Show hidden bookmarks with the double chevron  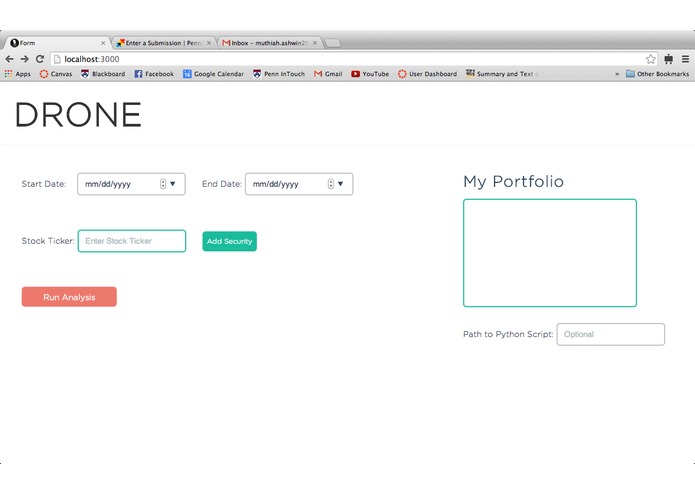click(x=617, y=74)
